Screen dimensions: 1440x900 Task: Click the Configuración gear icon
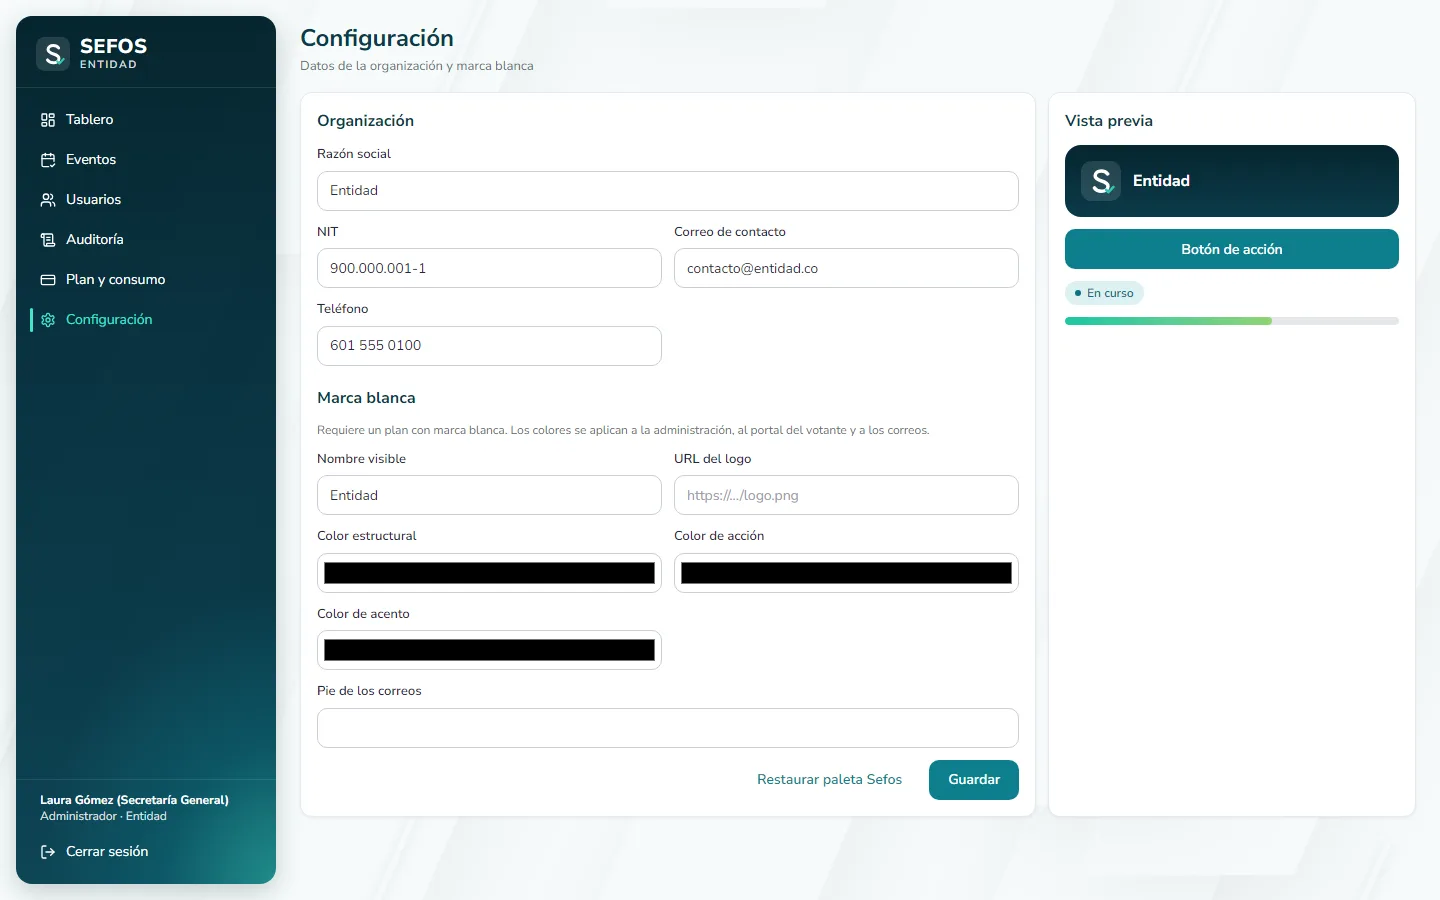point(48,320)
